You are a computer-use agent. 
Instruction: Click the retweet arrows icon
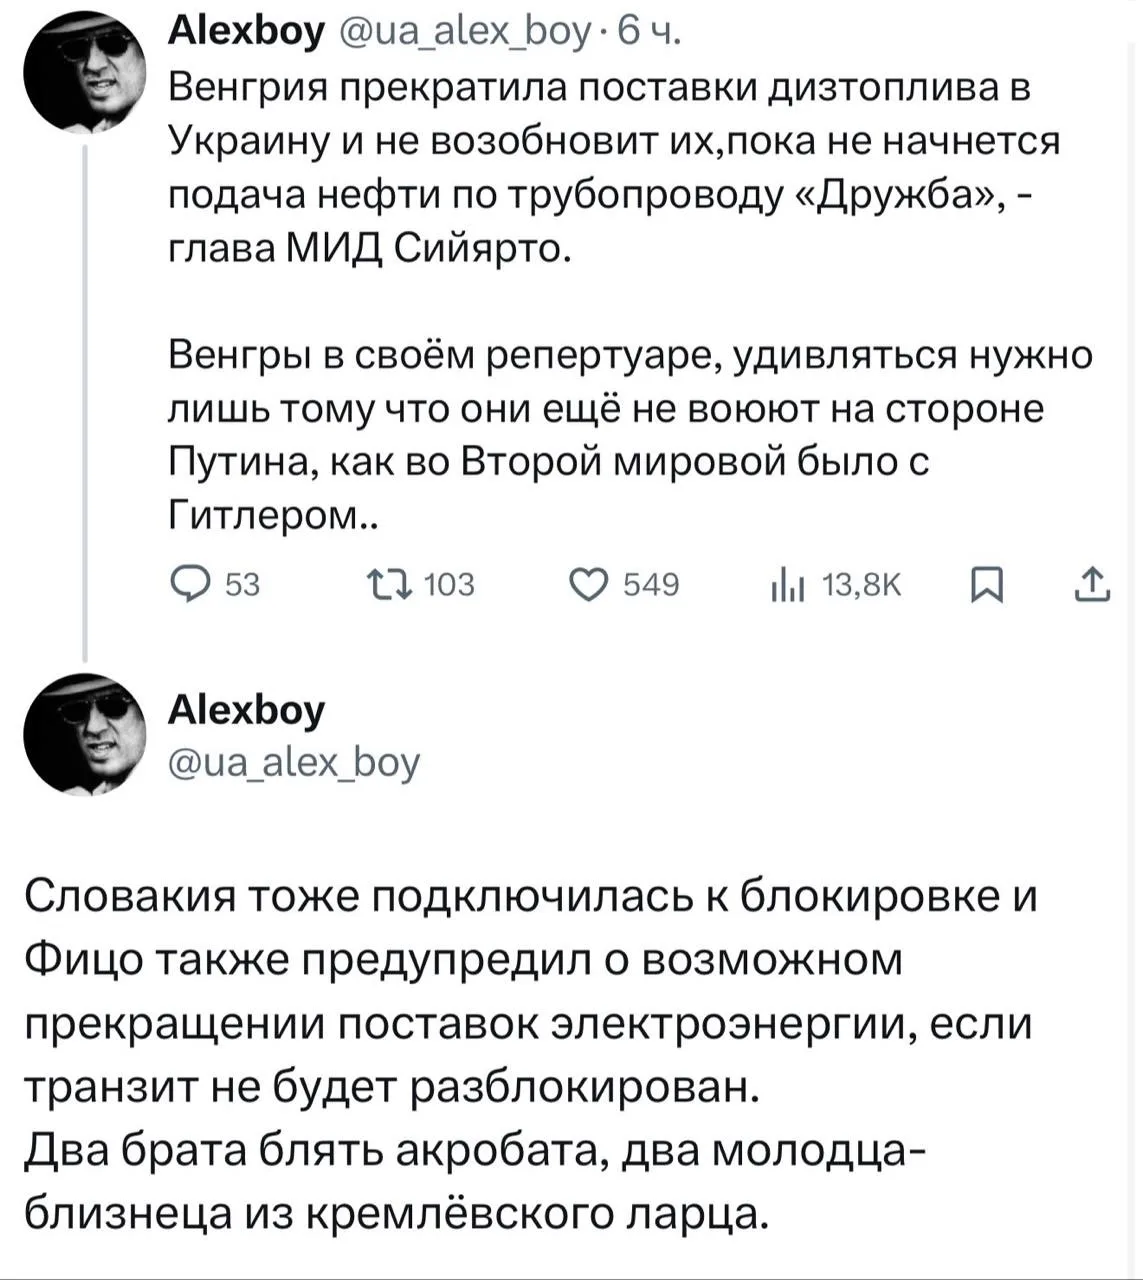(389, 583)
